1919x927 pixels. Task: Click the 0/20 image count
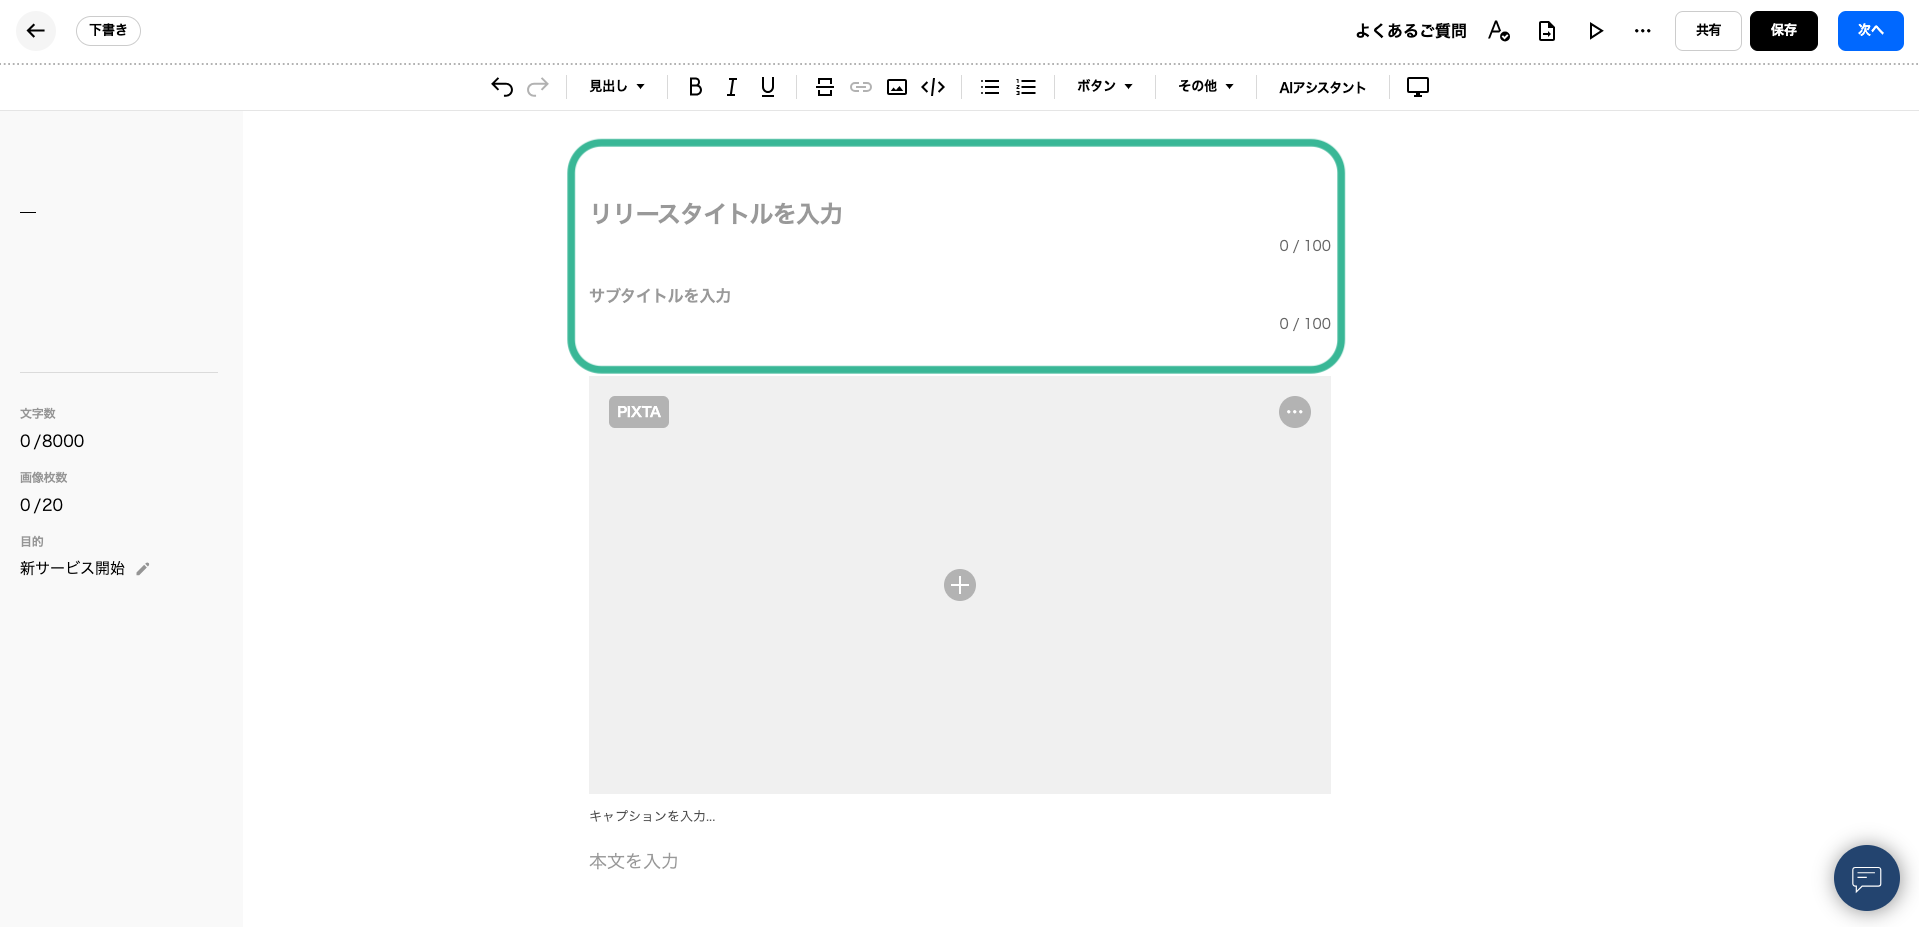coord(41,505)
